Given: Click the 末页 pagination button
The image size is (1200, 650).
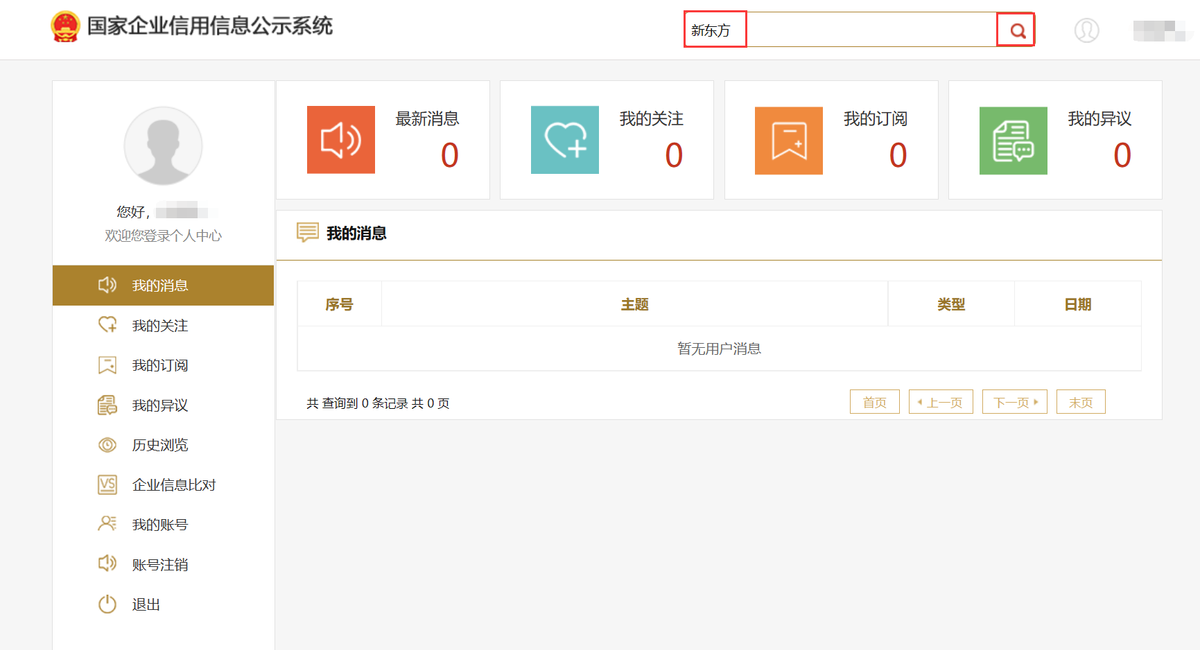Looking at the screenshot, I should 1080,401.
